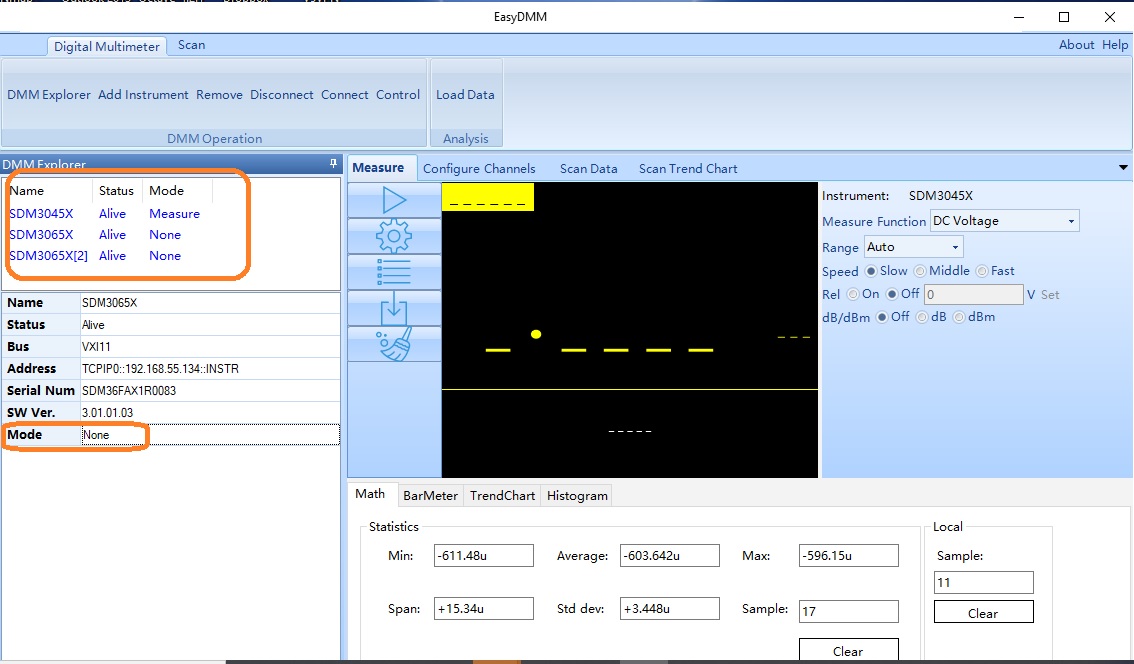Image resolution: width=1134 pixels, height=664 pixels.
Task: Click the download/save data icon
Action: pyautogui.click(x=394, y=308)
